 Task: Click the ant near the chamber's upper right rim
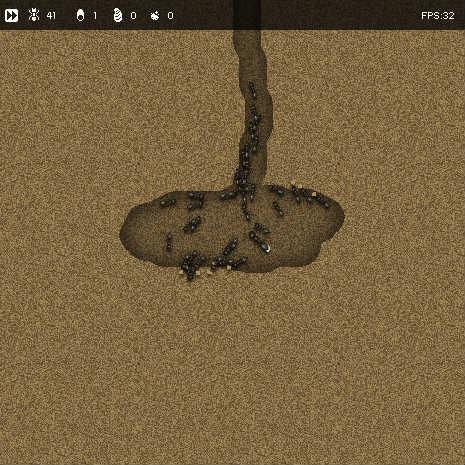click(x=321, y=199)
